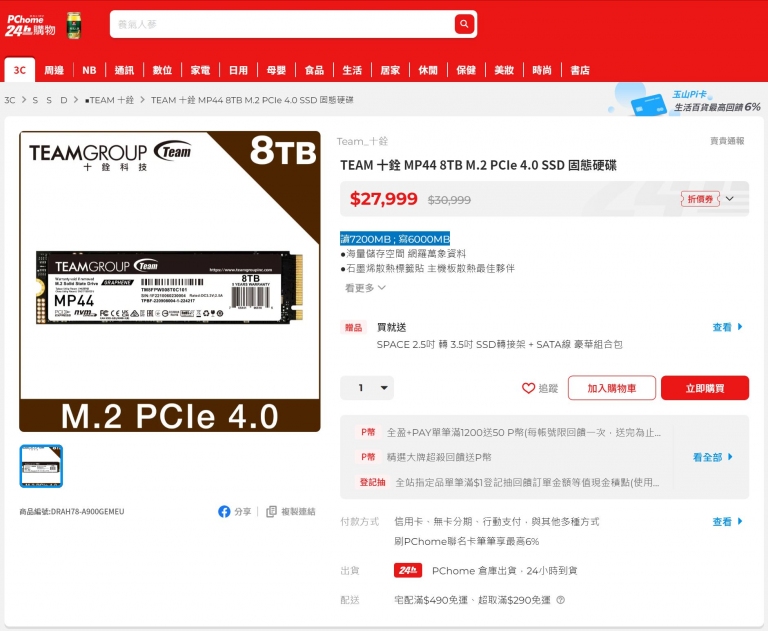The image size is (768, 631).
Task: Click the red search magnifier button
Action: pos(464,24)
